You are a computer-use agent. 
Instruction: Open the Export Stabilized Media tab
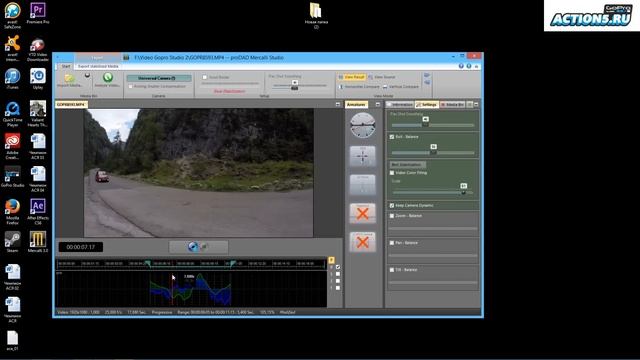click(98, 66)
